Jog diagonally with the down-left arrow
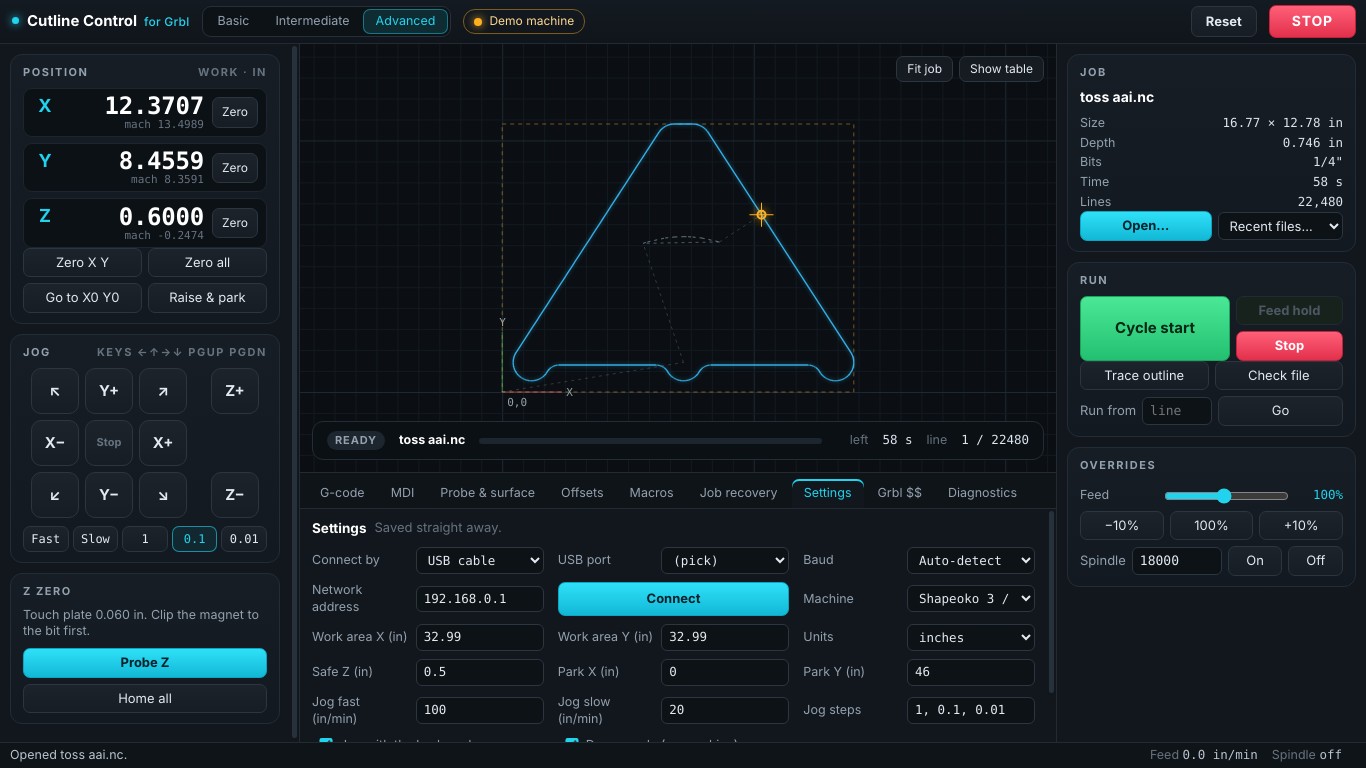Screen dimensions: 1366x768 coord(55,495)
